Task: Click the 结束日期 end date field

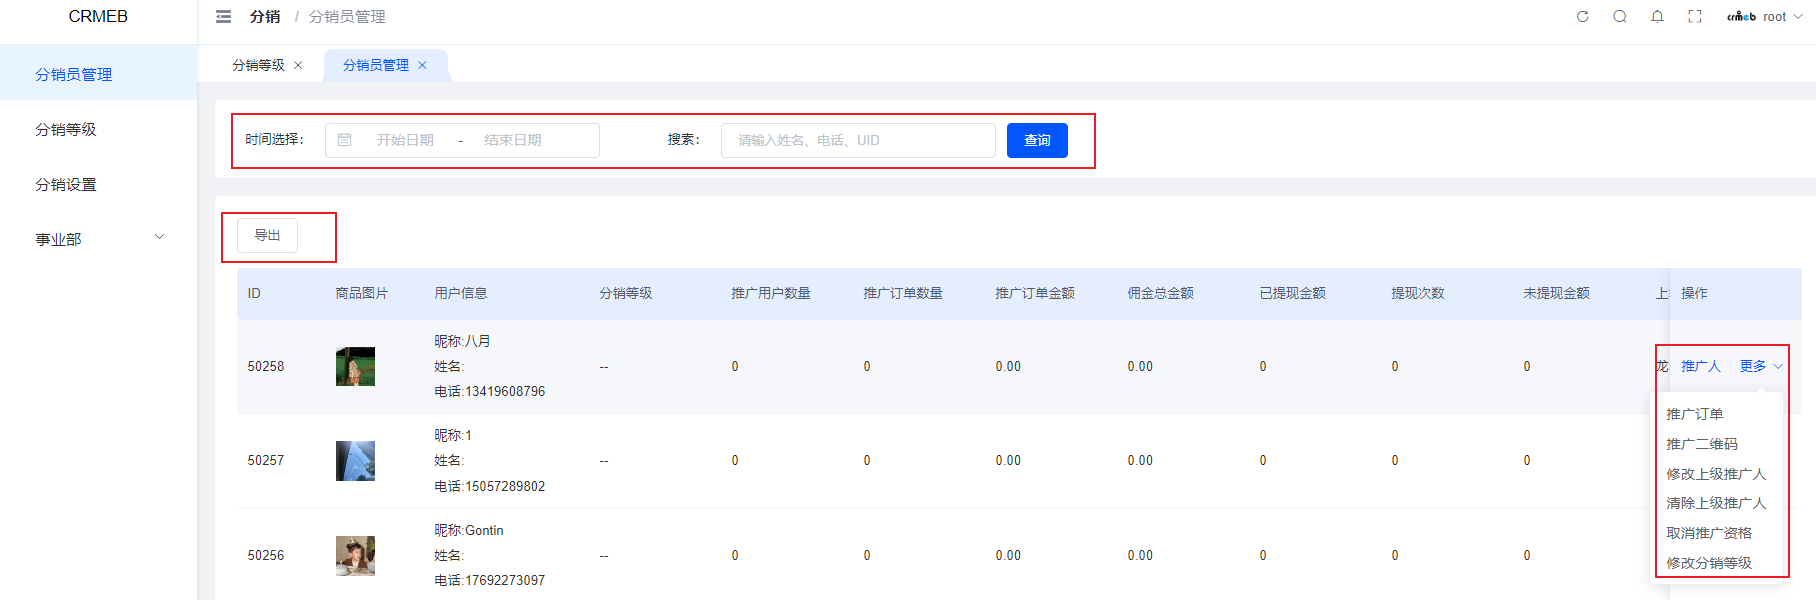Action: coord(513,140)
